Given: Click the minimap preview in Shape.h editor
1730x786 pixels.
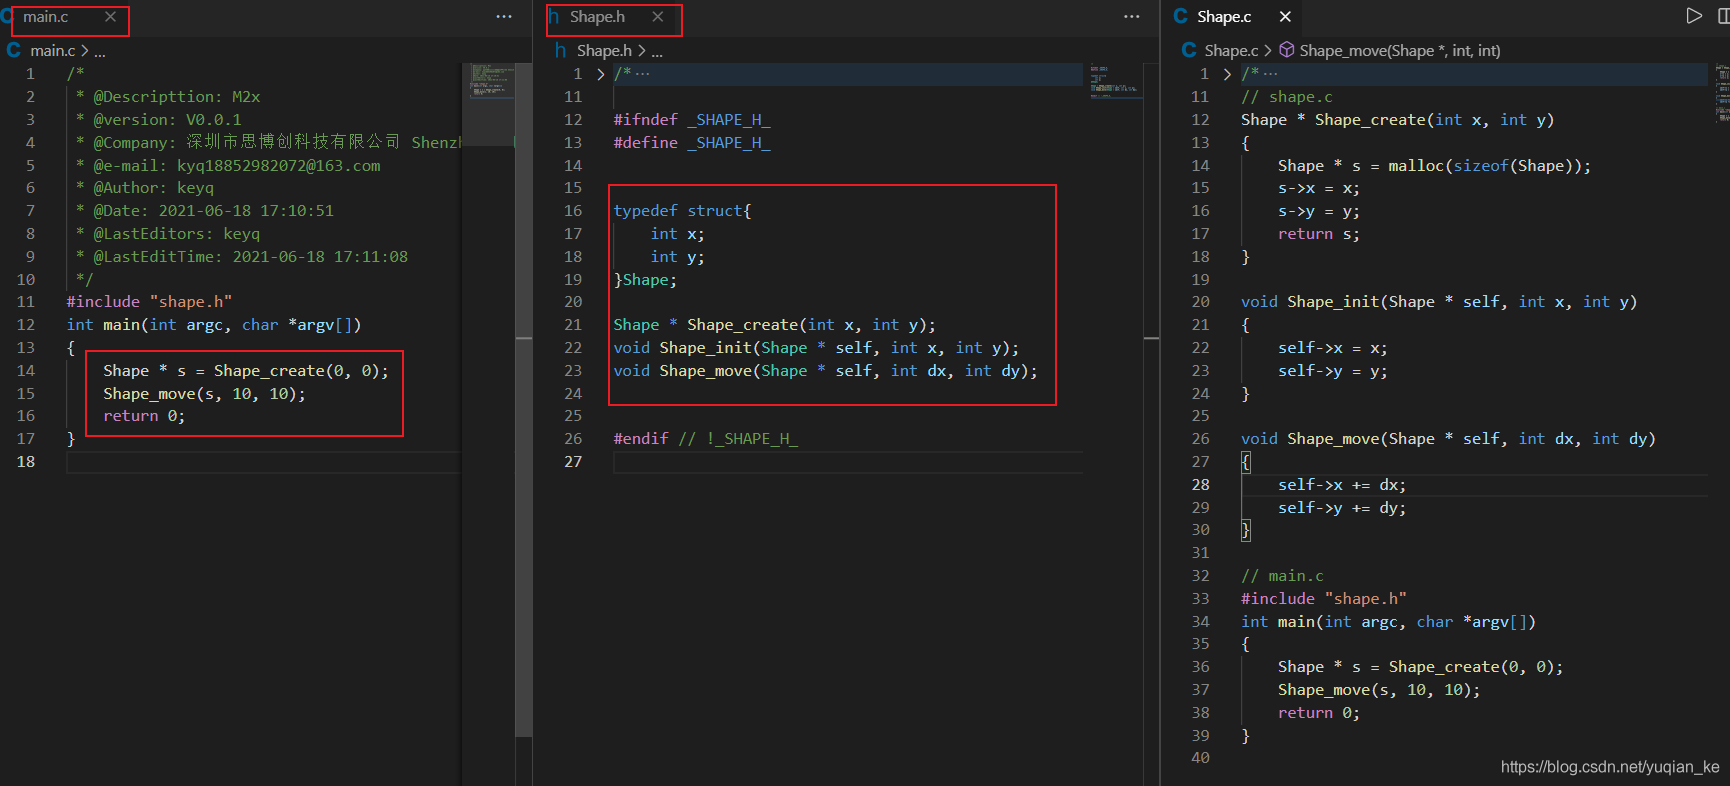Looking at the screenshot, I should point(1112,82).
